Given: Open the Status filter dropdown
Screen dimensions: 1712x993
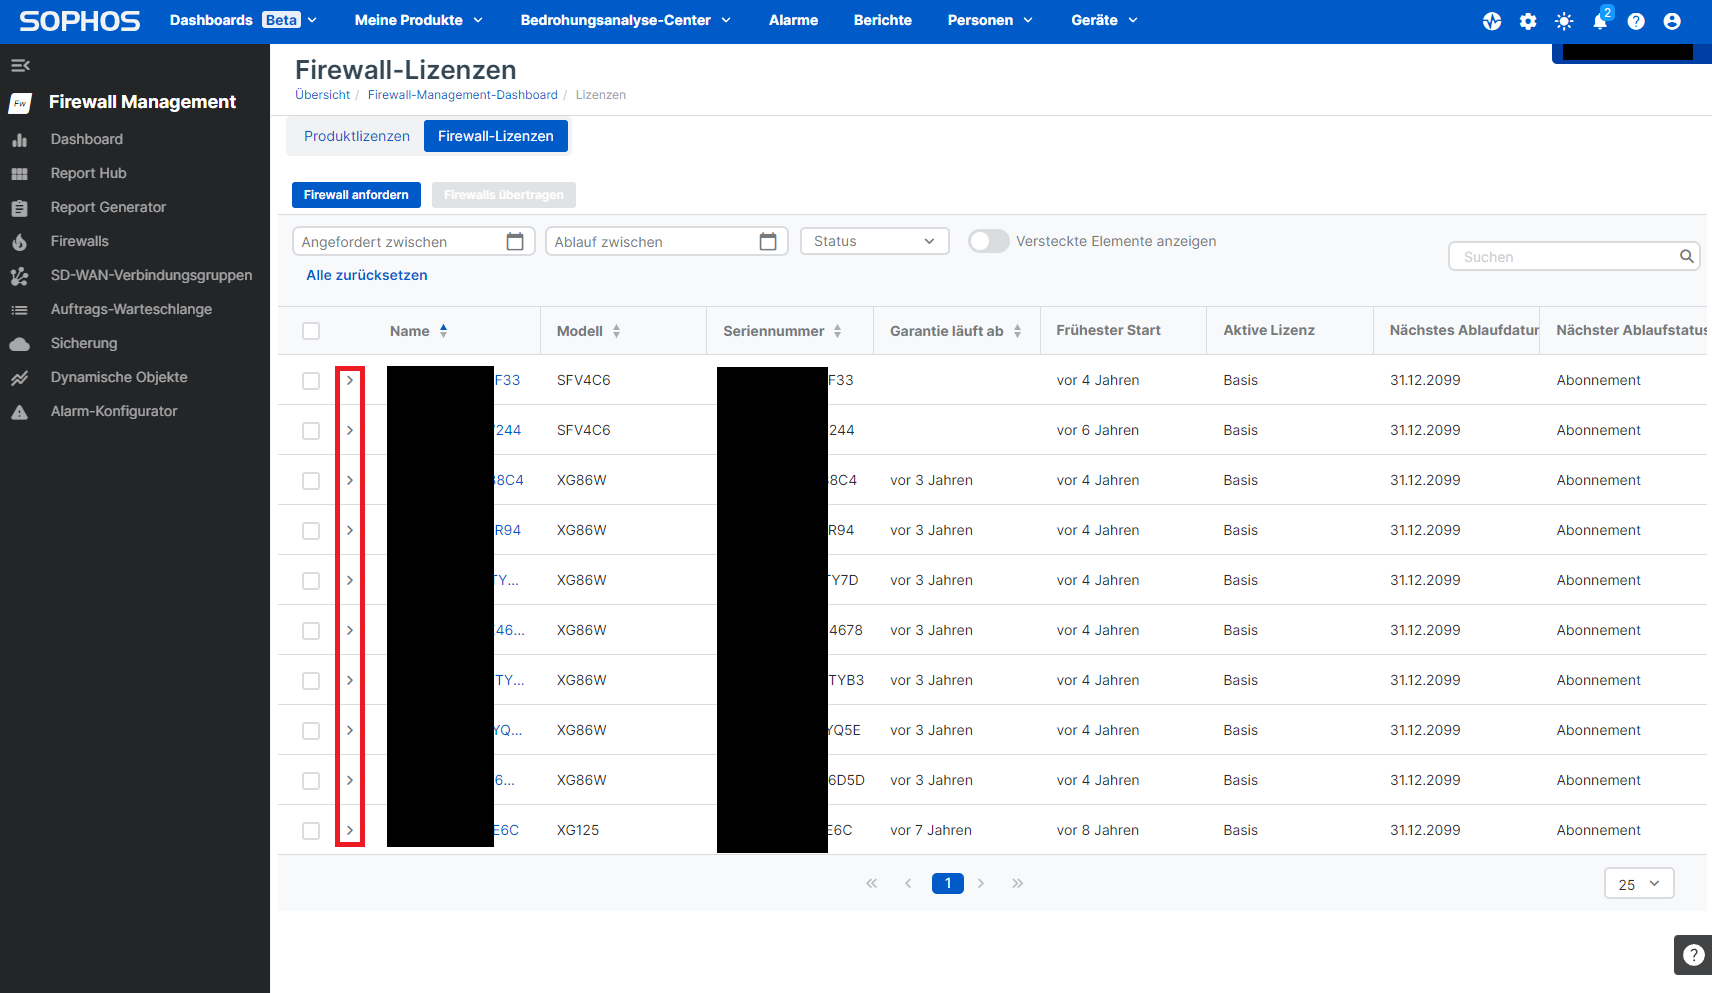Looking at the screenshot, I should pyautogui.click(x=874, y=241).
